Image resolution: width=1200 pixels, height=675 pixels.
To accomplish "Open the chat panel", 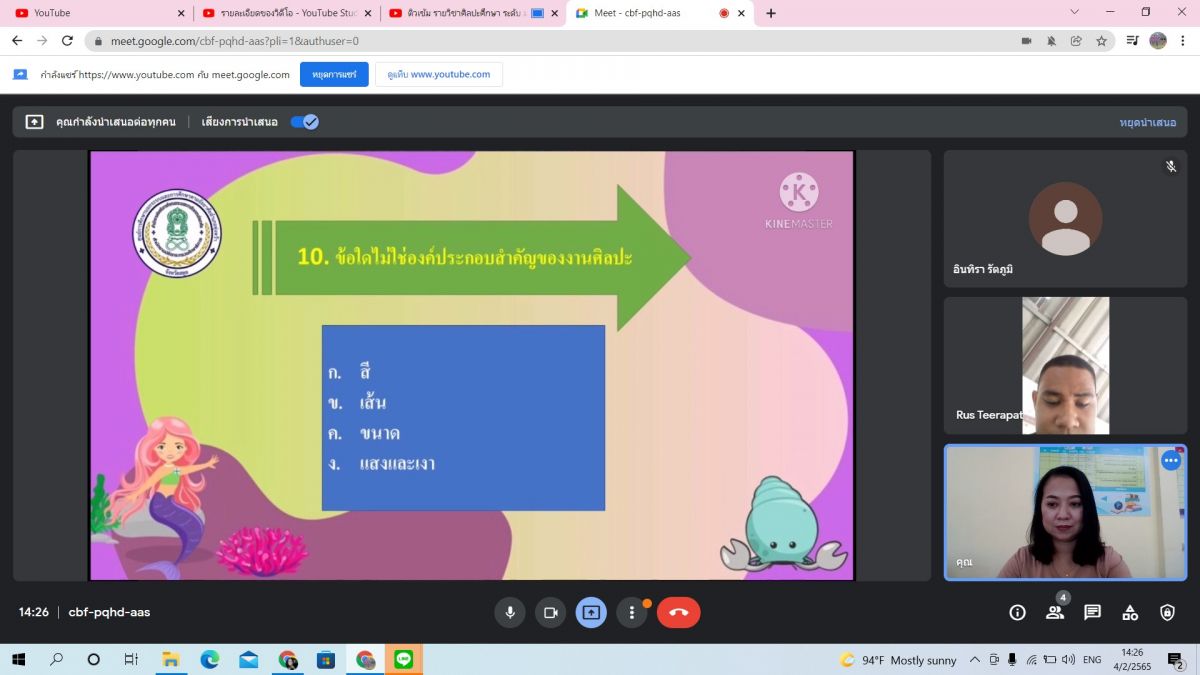I will [1092, 613].
